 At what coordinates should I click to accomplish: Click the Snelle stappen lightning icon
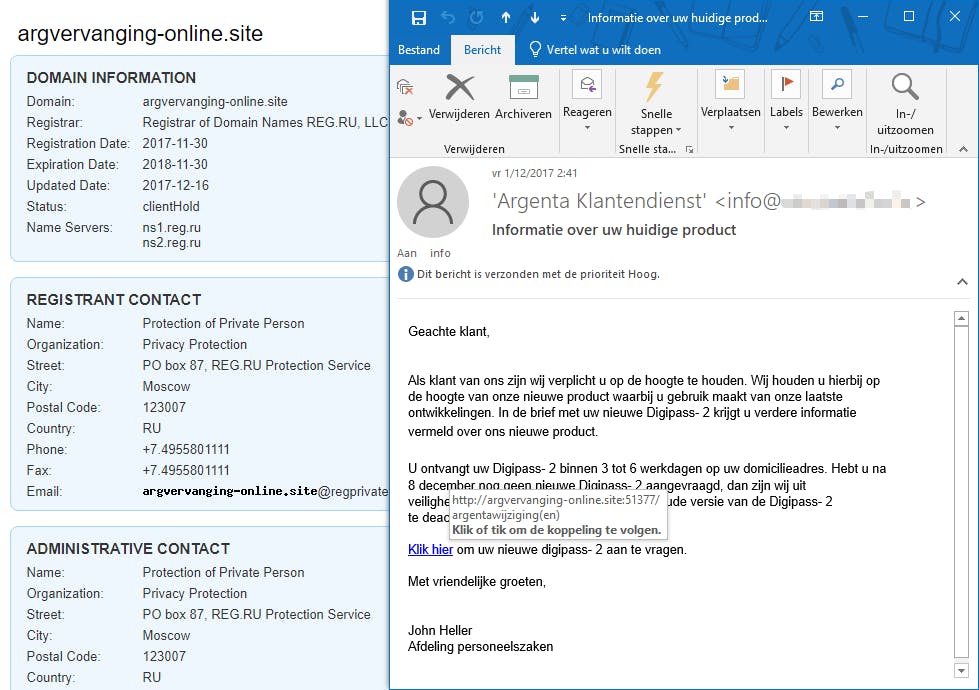click(654, 87)
